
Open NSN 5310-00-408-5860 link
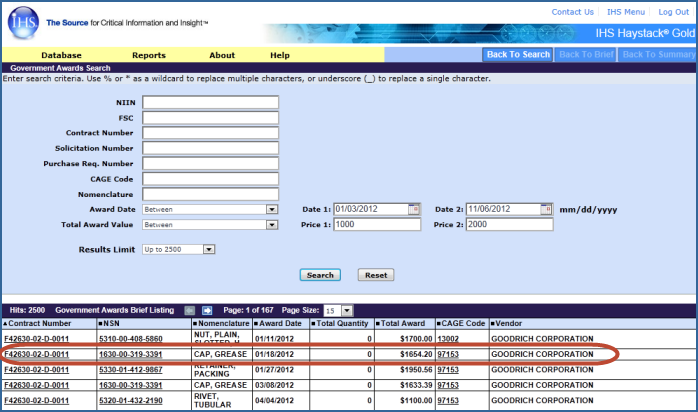coord(131,339)
